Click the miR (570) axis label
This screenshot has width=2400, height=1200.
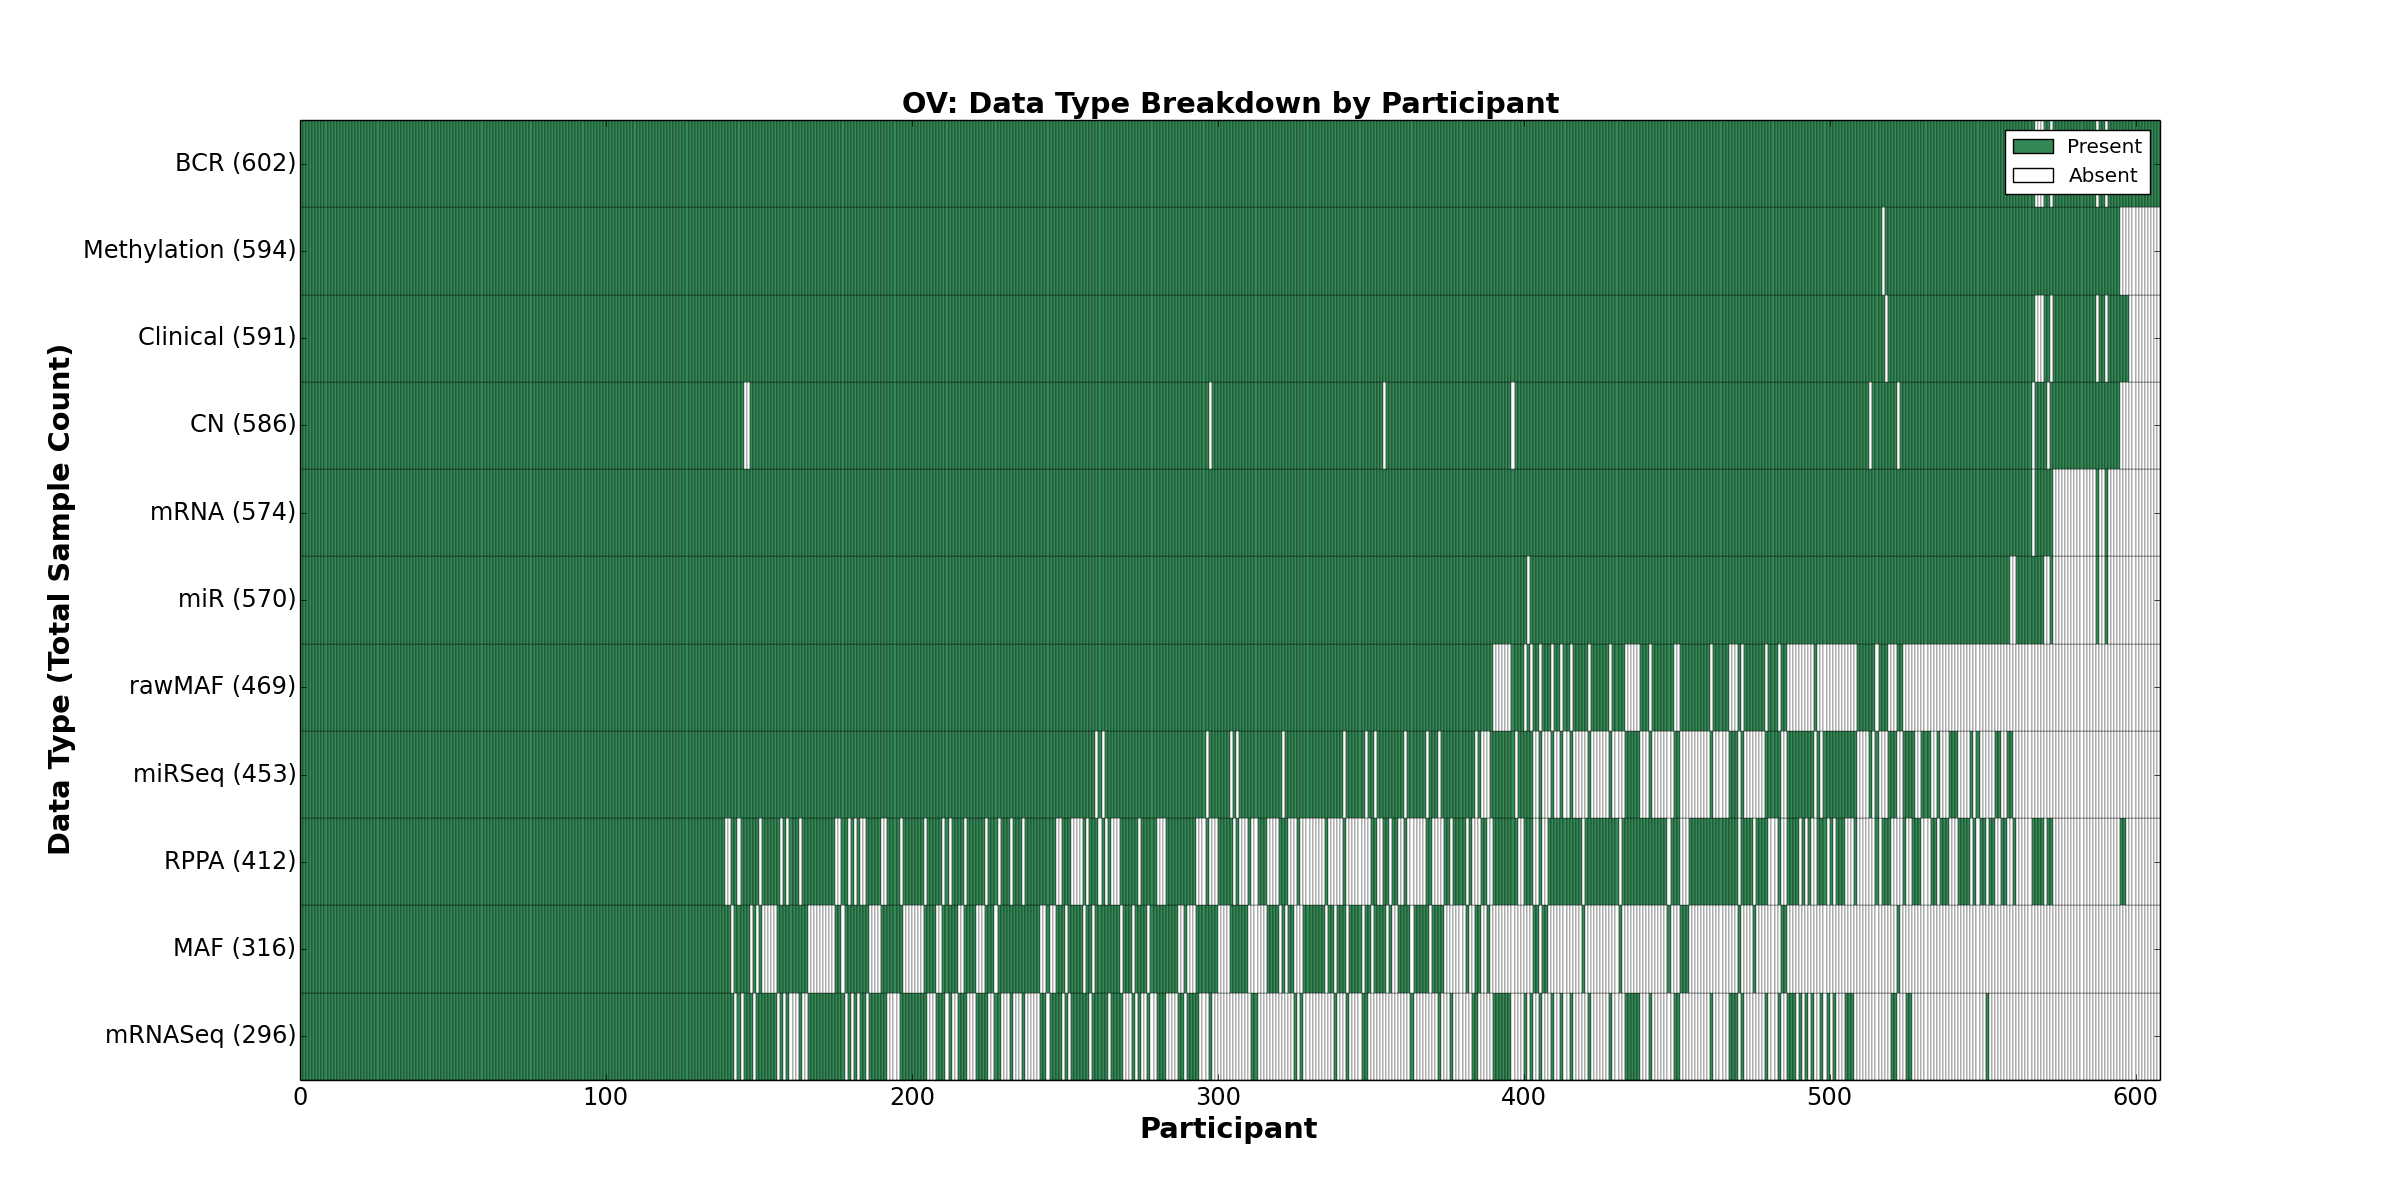(237, 599)
